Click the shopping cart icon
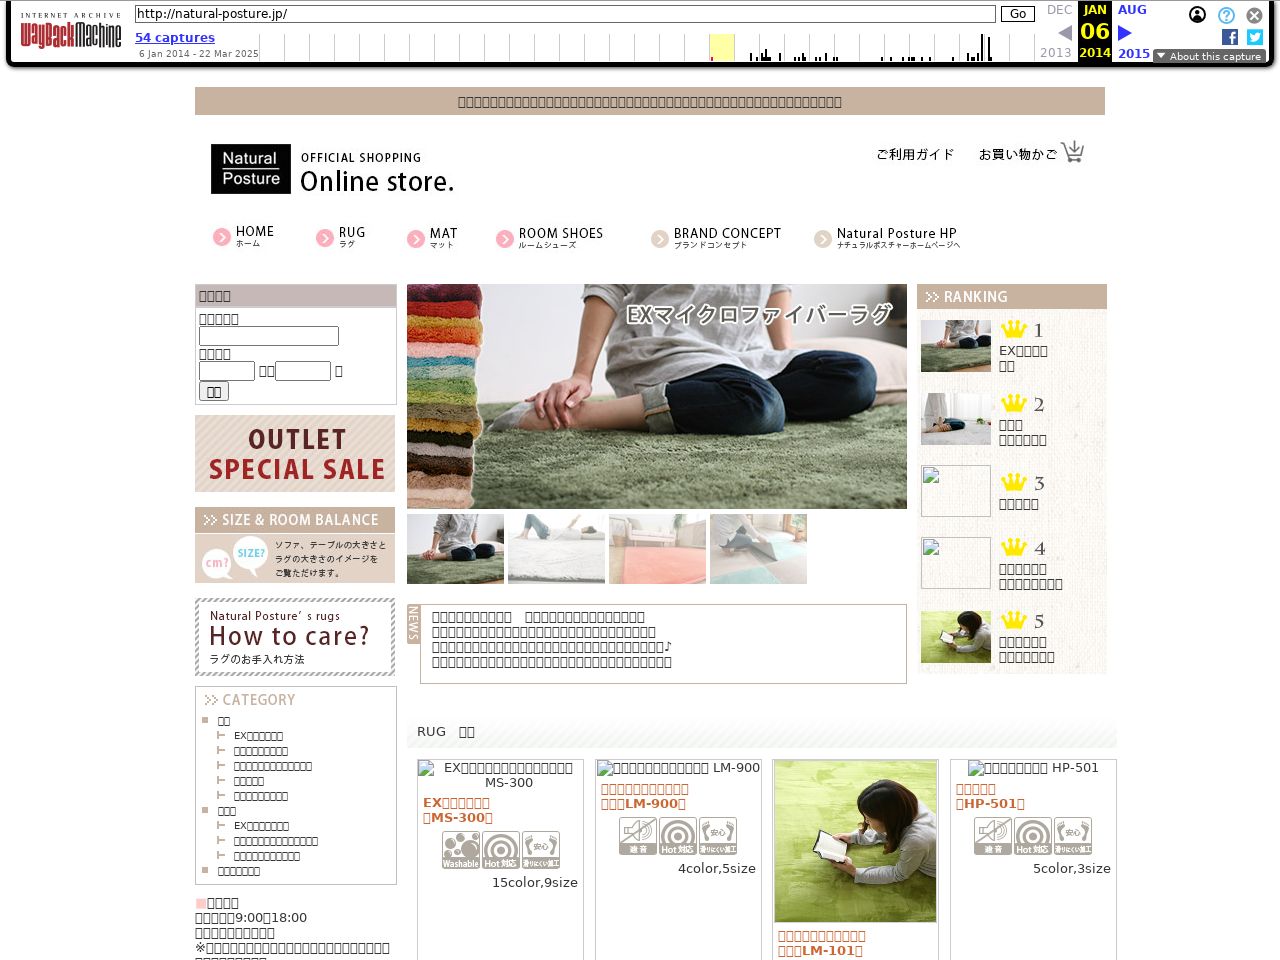 [1072, 151]
